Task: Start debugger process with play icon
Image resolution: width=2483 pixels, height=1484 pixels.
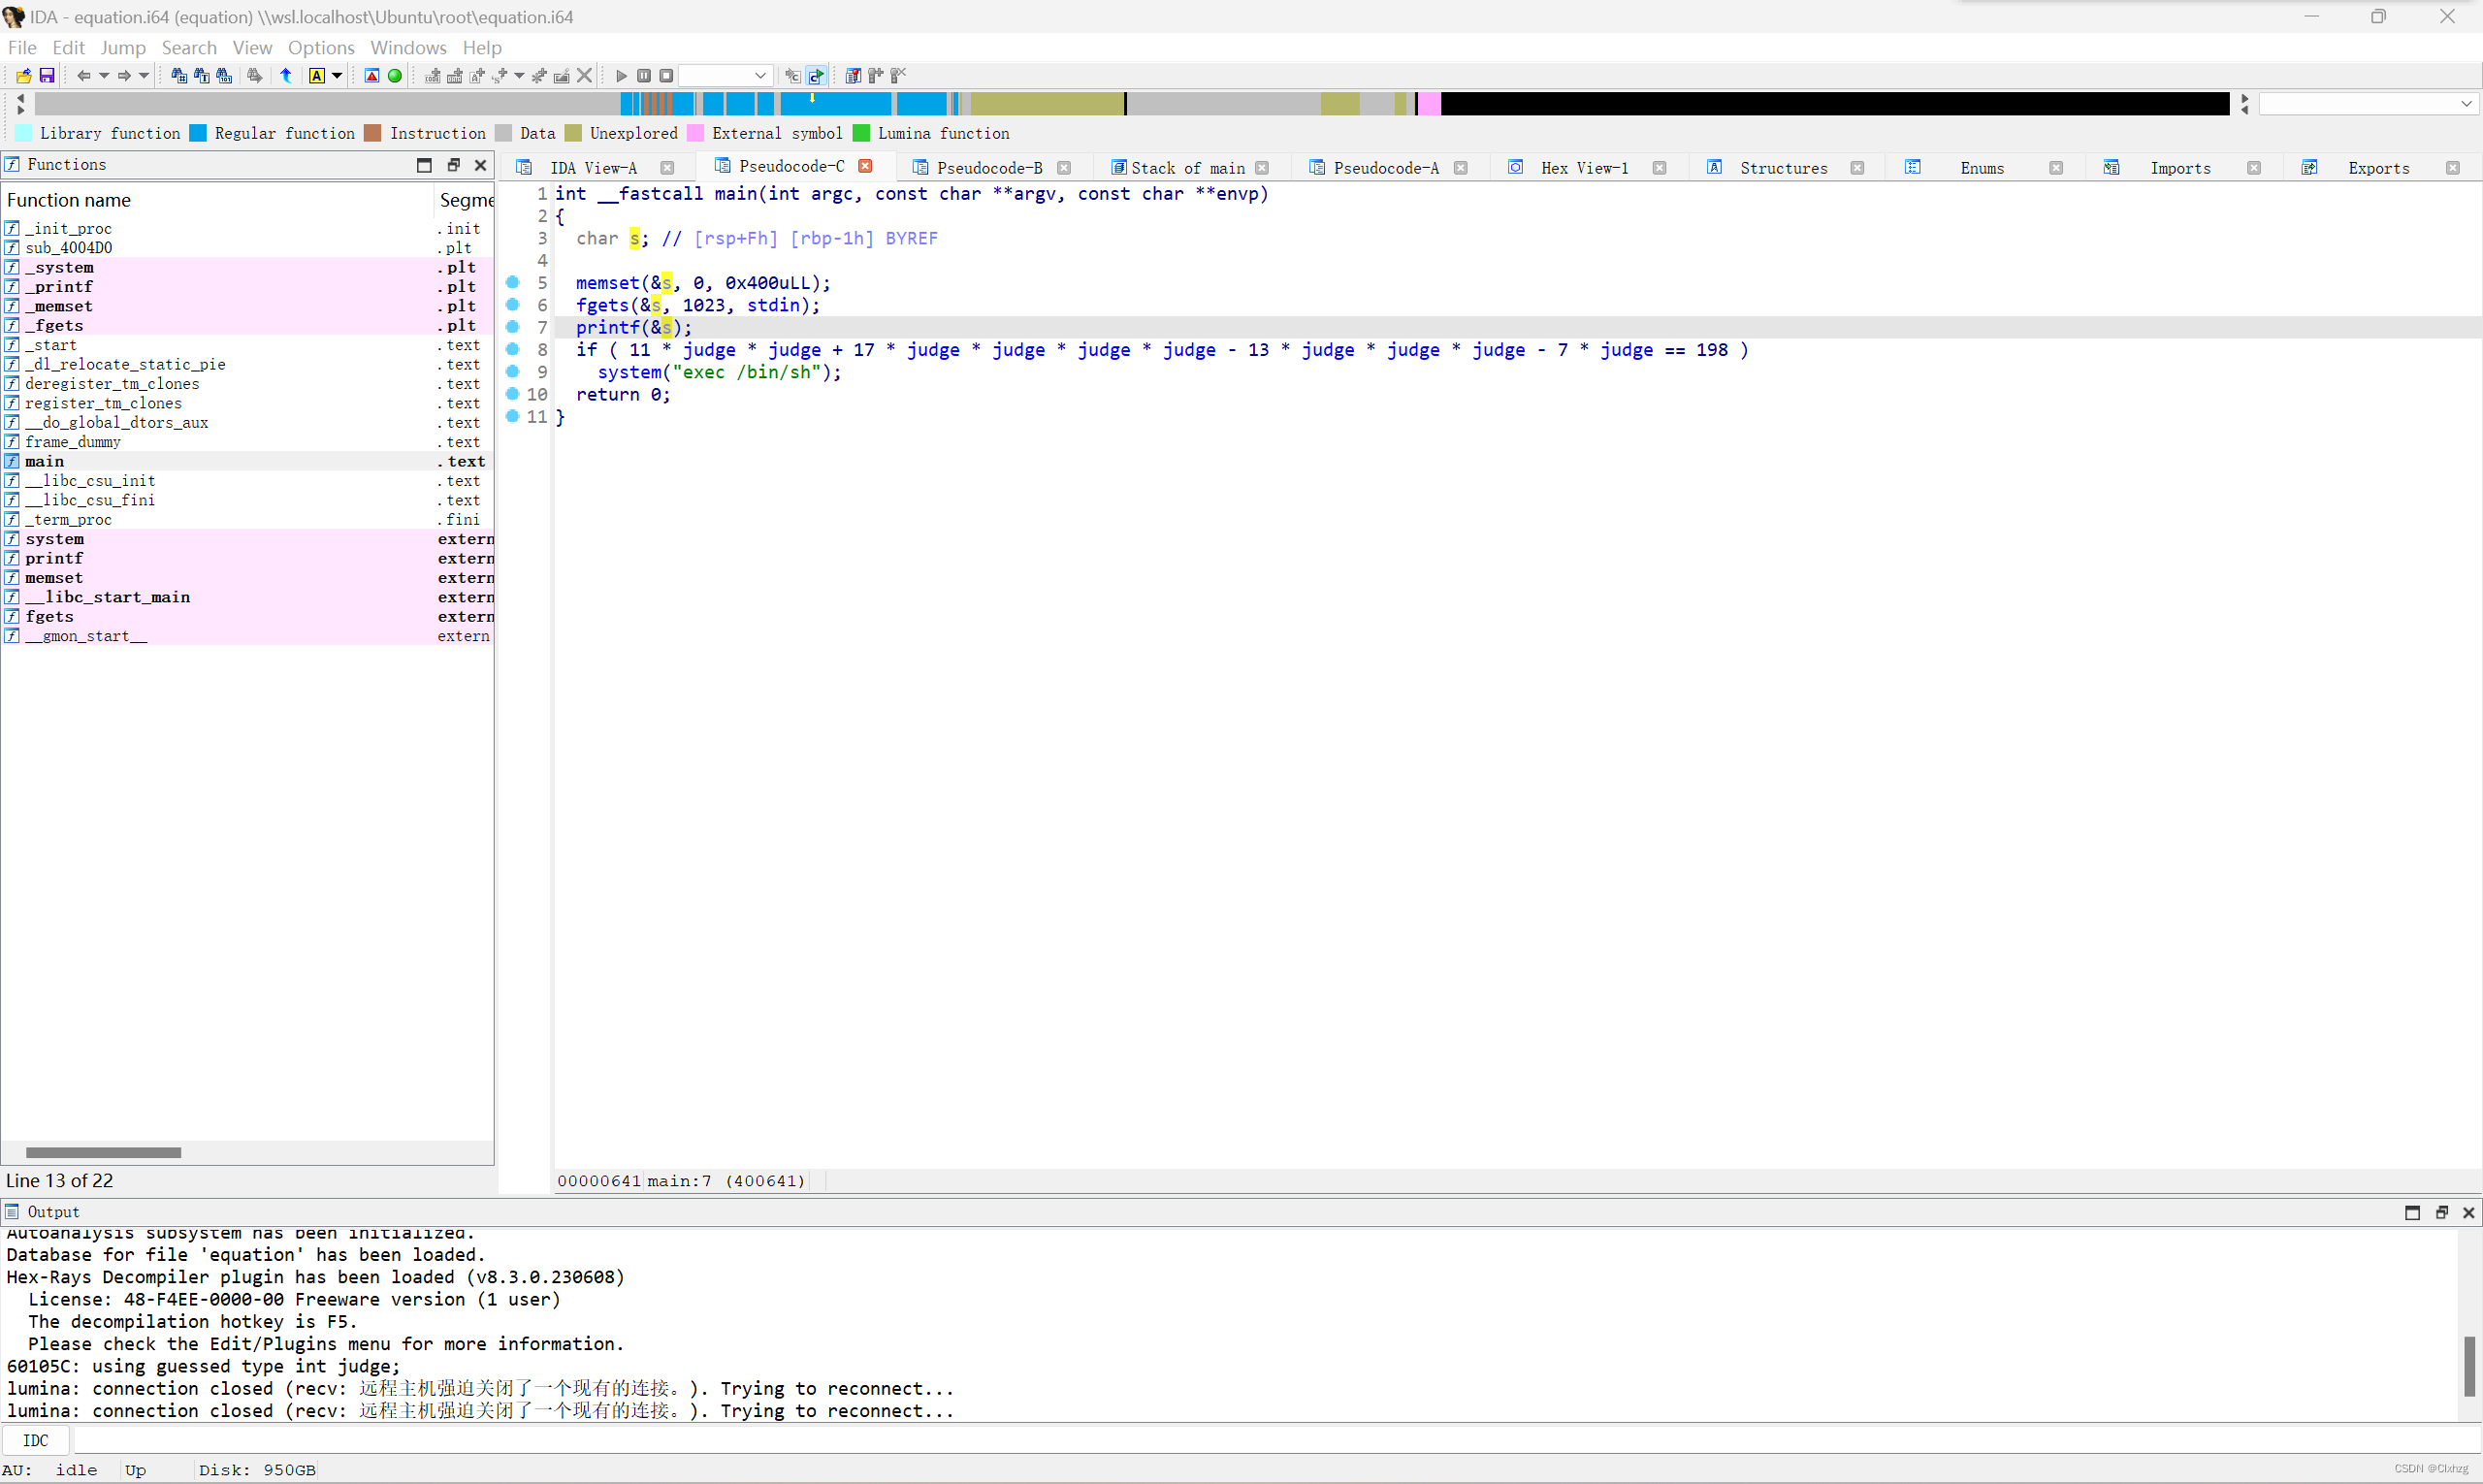Action: tap(621, 76)
